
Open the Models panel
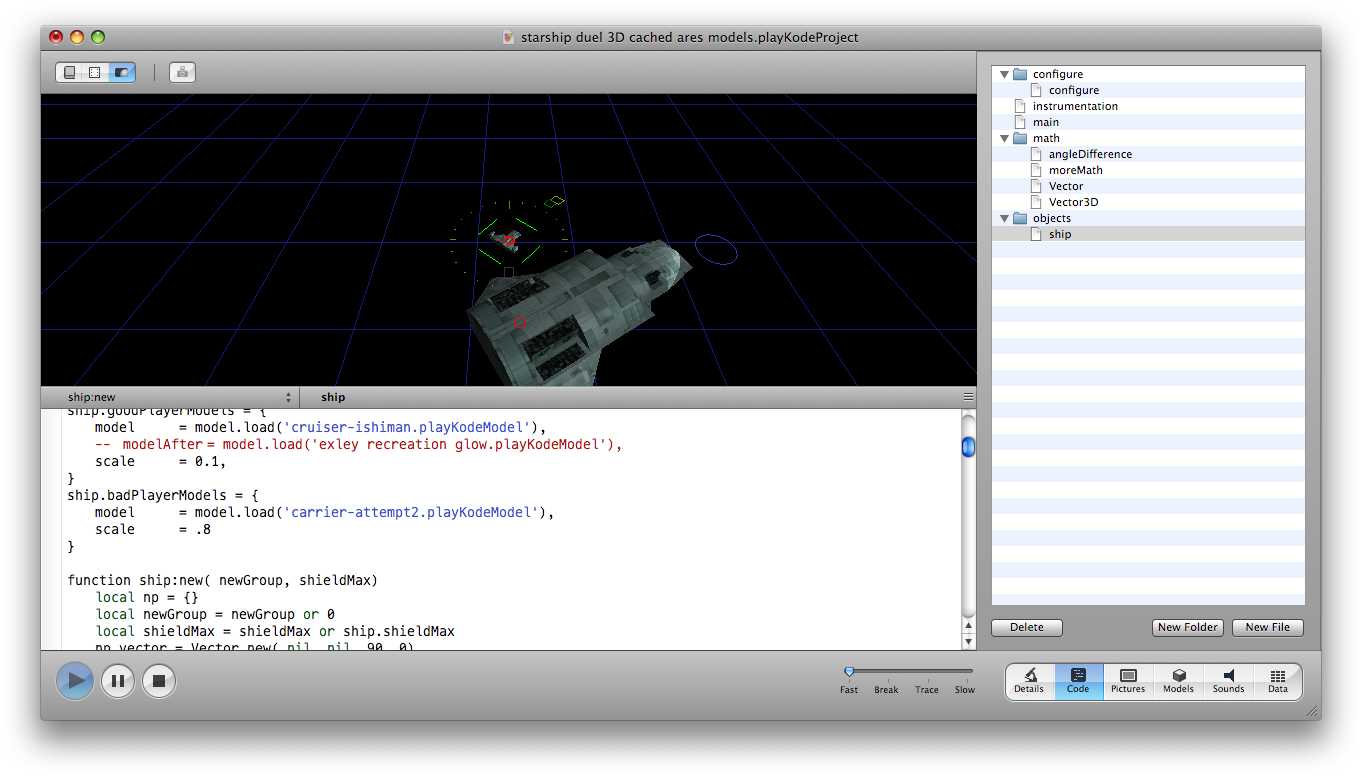(x=1178, y=681)
